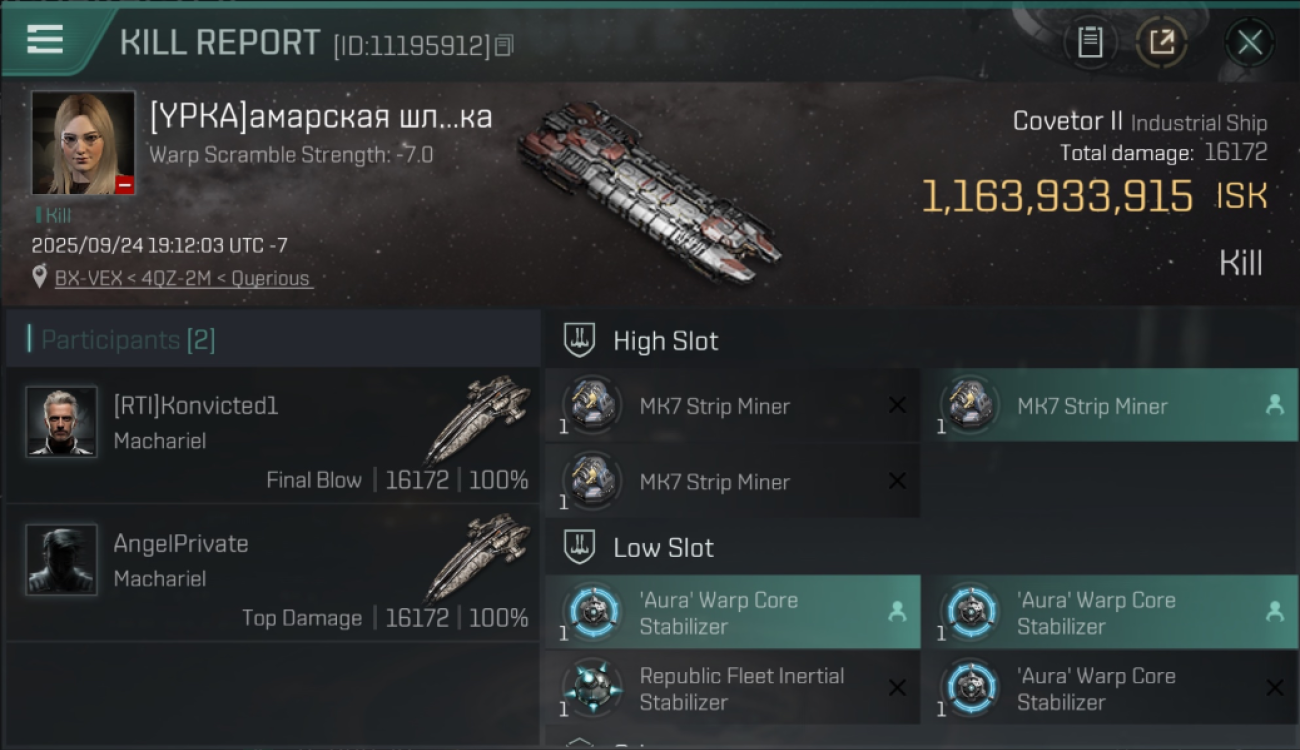
Task: Click the Covetor II ship name
Action: coord(1067,122)
